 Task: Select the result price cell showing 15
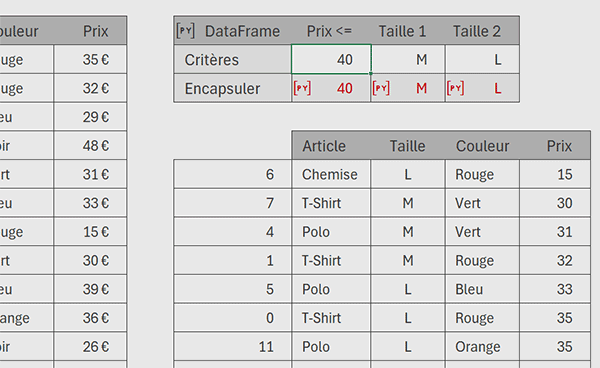[x=555, y=174]
